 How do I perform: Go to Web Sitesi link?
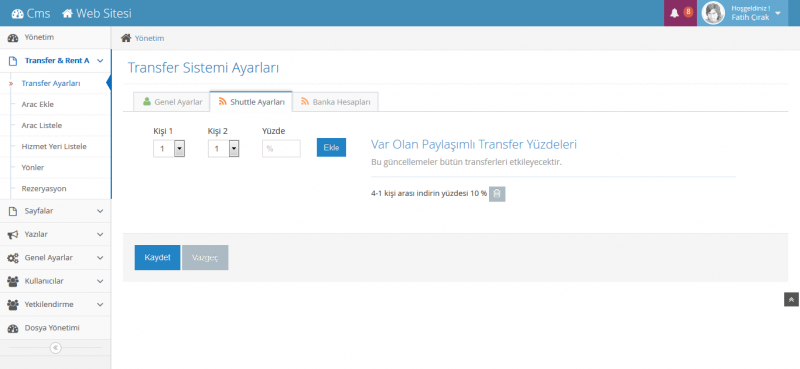pyautogui.click(x=96, y=13)
